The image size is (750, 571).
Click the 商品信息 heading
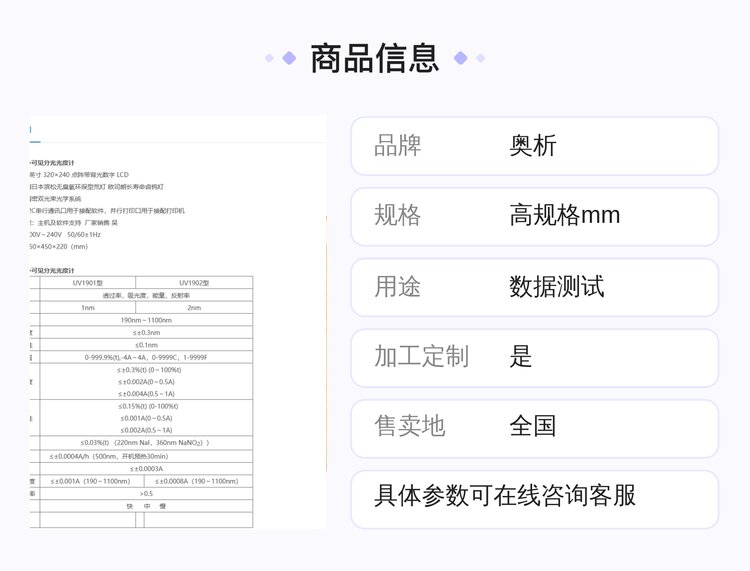click(375, 58)
